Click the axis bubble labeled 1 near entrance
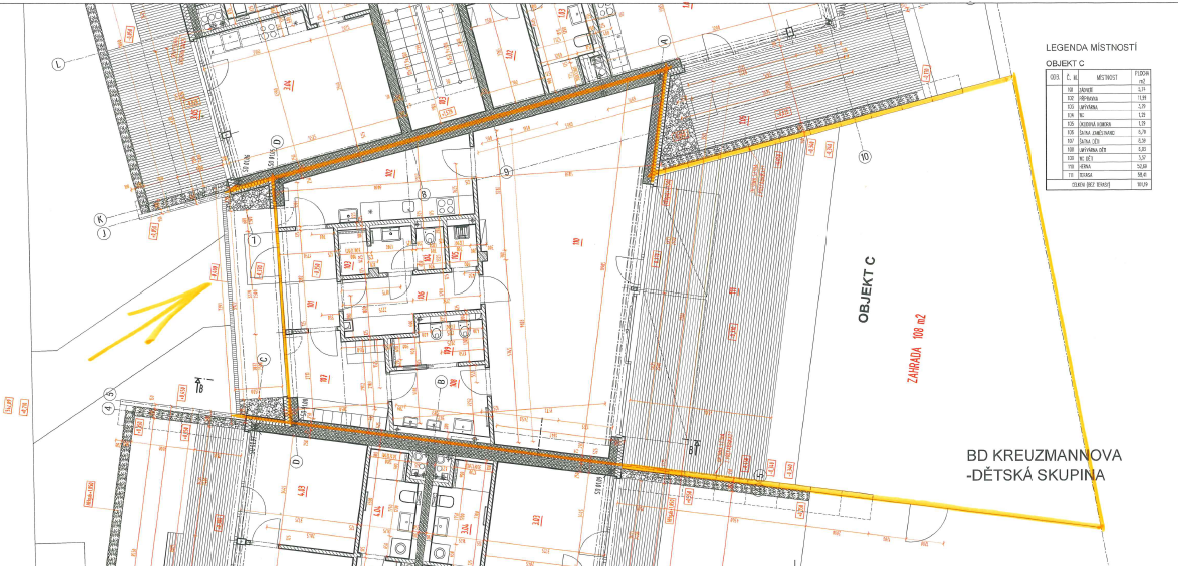The image size is (1178, 566). coord(255,240)
